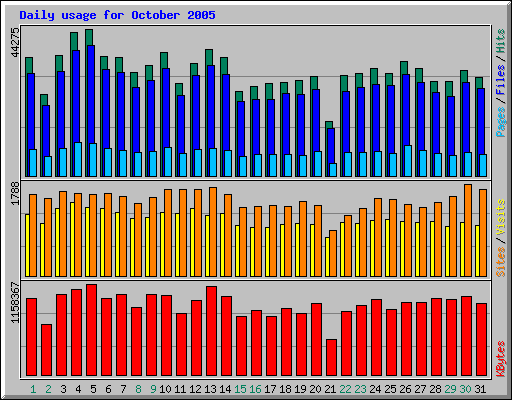Click day label 20 on the x-axis
Image resolution: width=512 pixels, height=400 pixels.
(x=315, y=389)
